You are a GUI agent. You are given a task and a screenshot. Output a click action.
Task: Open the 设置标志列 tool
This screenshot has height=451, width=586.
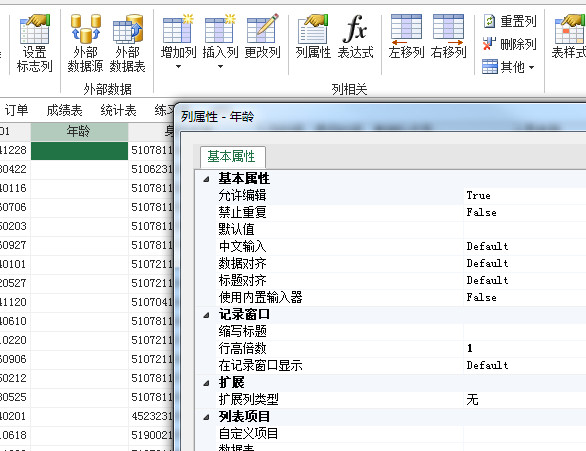point(34,44)
